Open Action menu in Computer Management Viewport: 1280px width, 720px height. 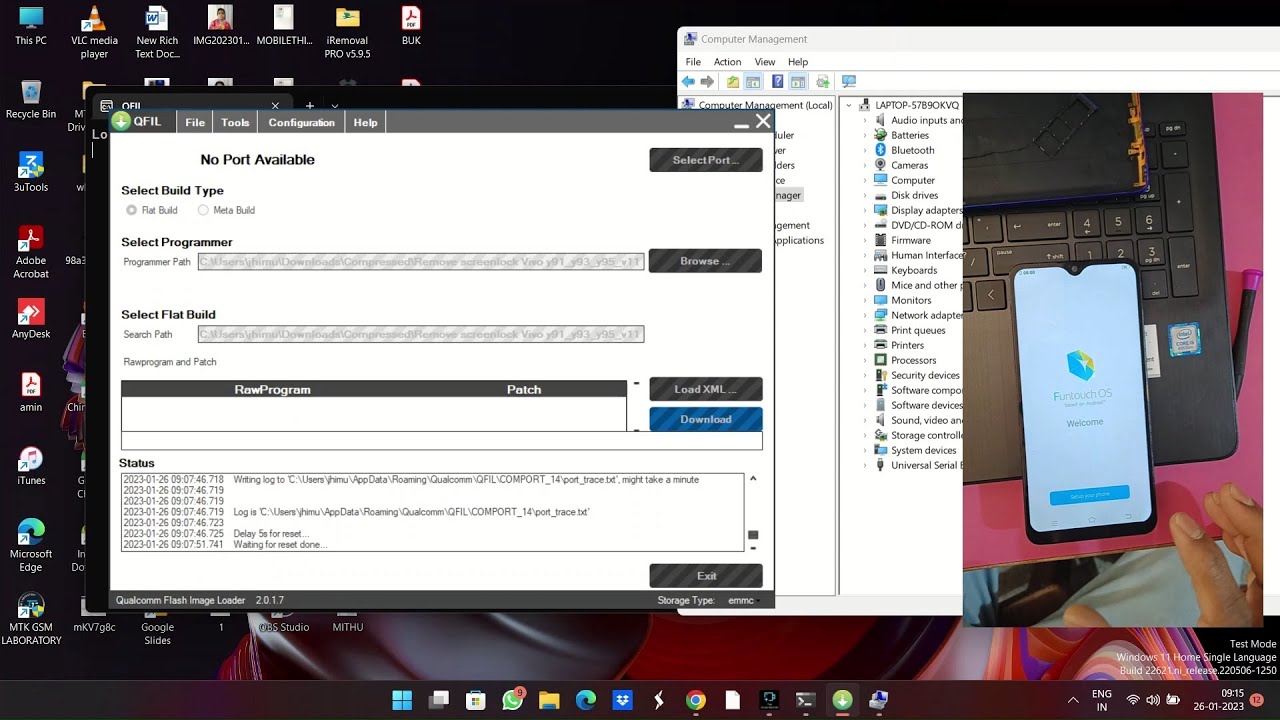click(x=727, y=62)
